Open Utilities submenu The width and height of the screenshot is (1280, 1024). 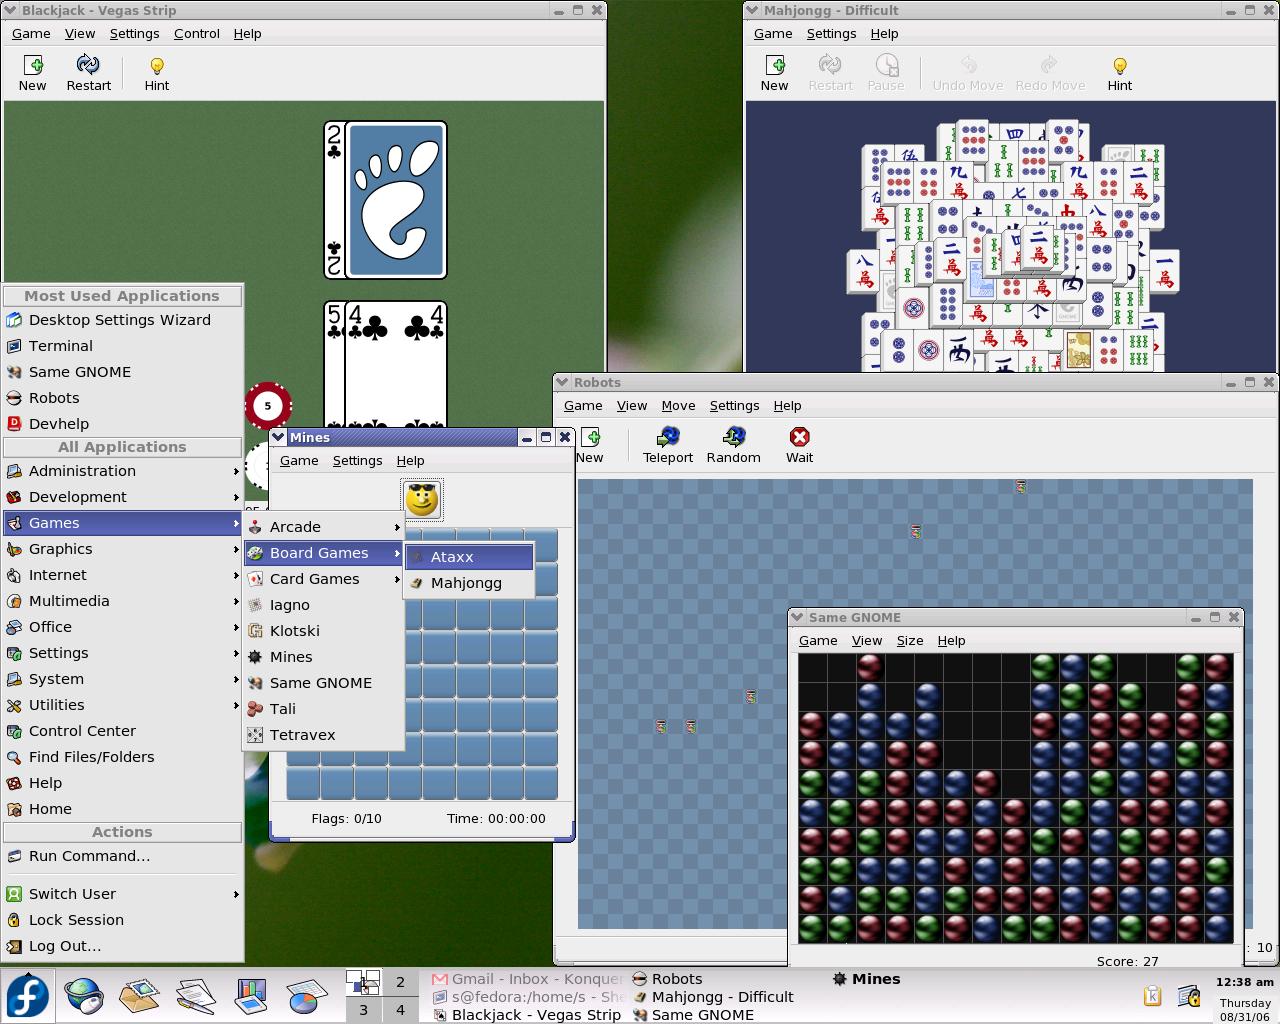(122, 705)
